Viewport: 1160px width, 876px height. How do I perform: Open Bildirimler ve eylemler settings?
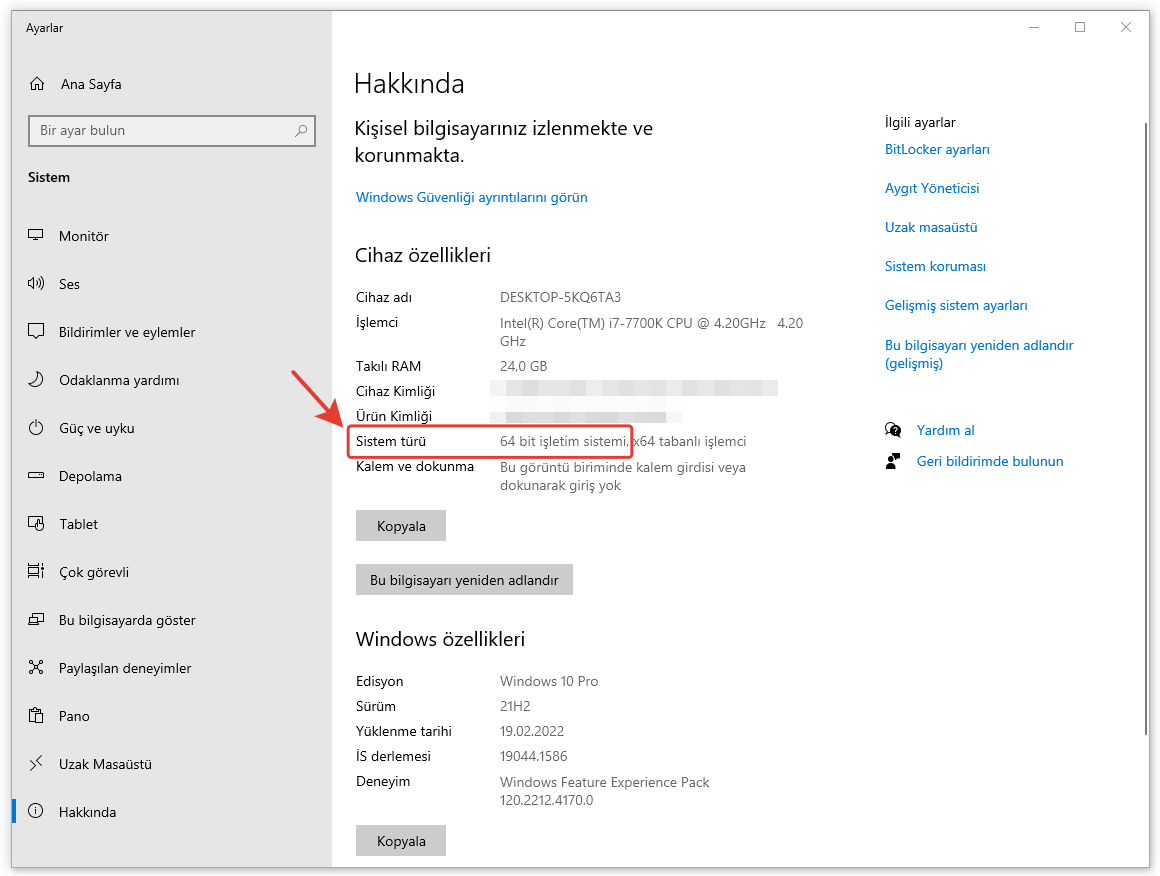pos(126,332)
